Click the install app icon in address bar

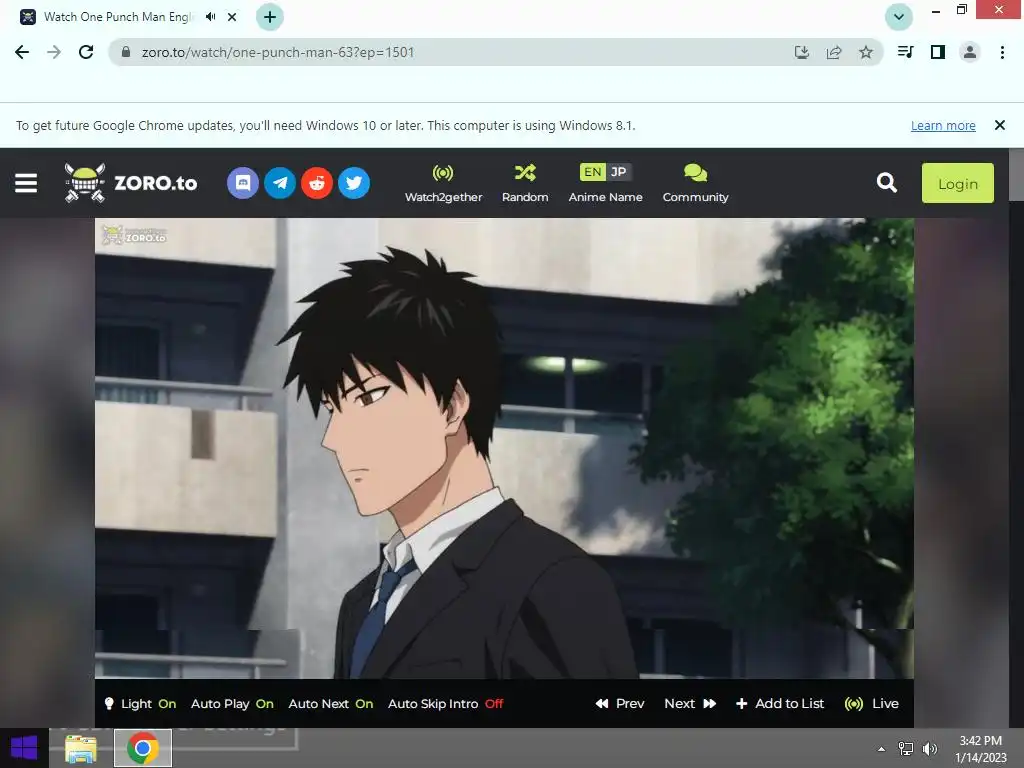coord(802,52)
